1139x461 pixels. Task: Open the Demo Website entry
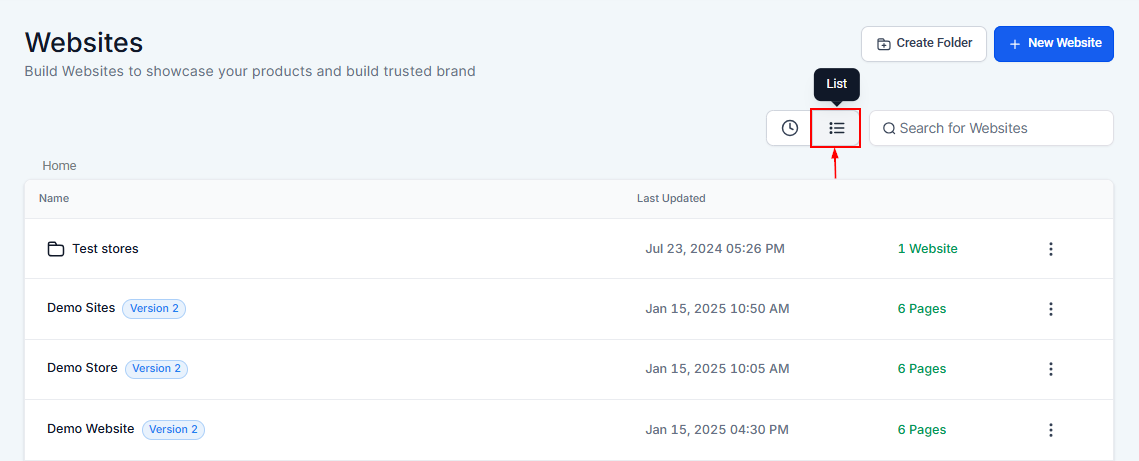point(90,429)
